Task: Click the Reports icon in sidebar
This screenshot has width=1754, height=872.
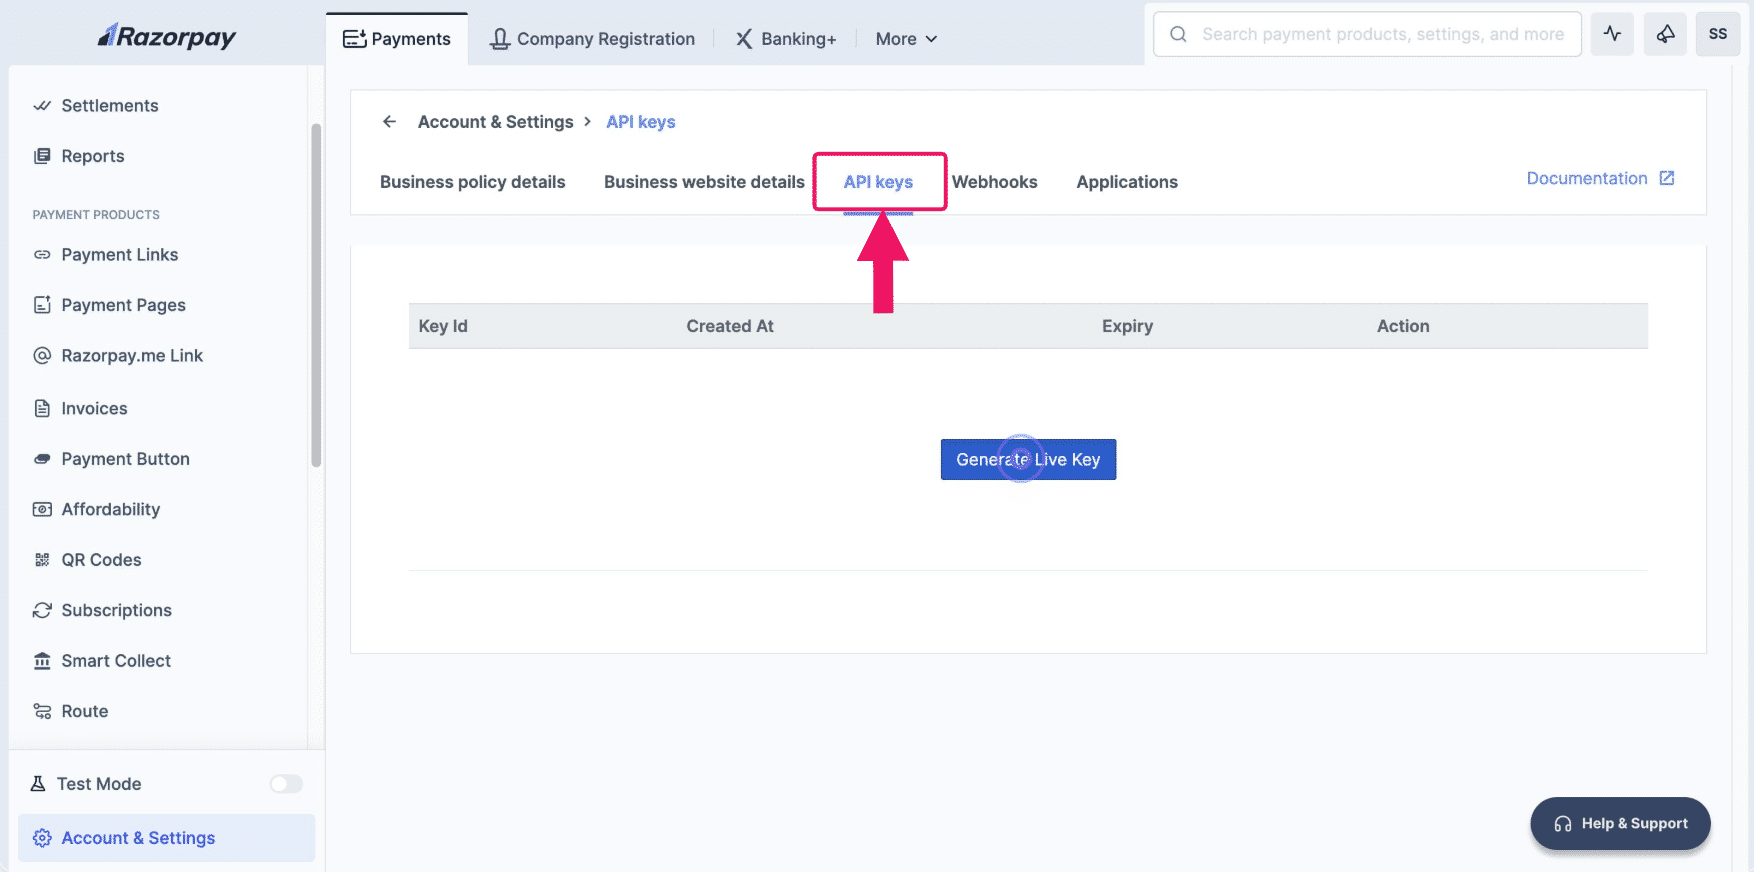Action: (42, 156)
